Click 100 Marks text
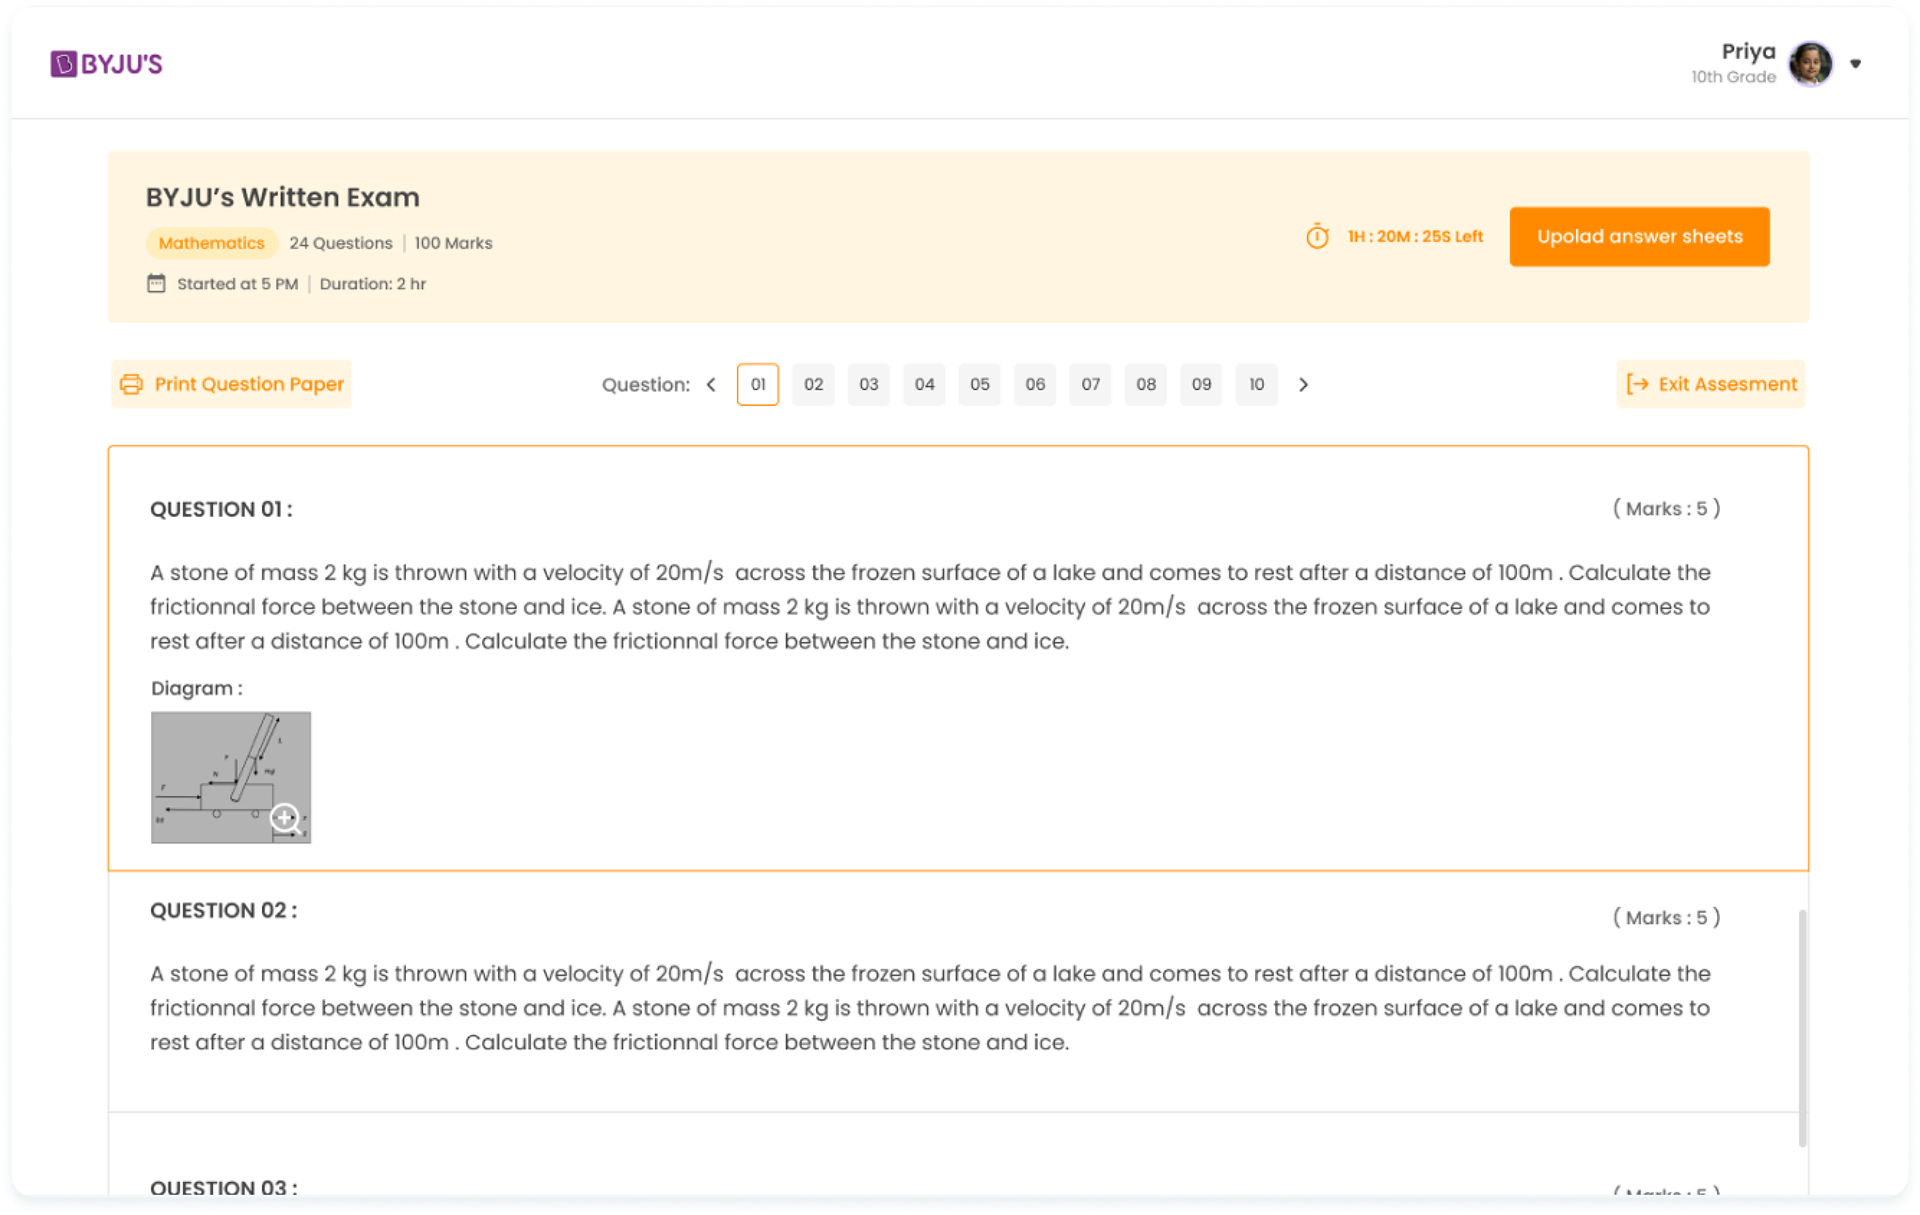The image size is (1920, 1215). point(454,243)
